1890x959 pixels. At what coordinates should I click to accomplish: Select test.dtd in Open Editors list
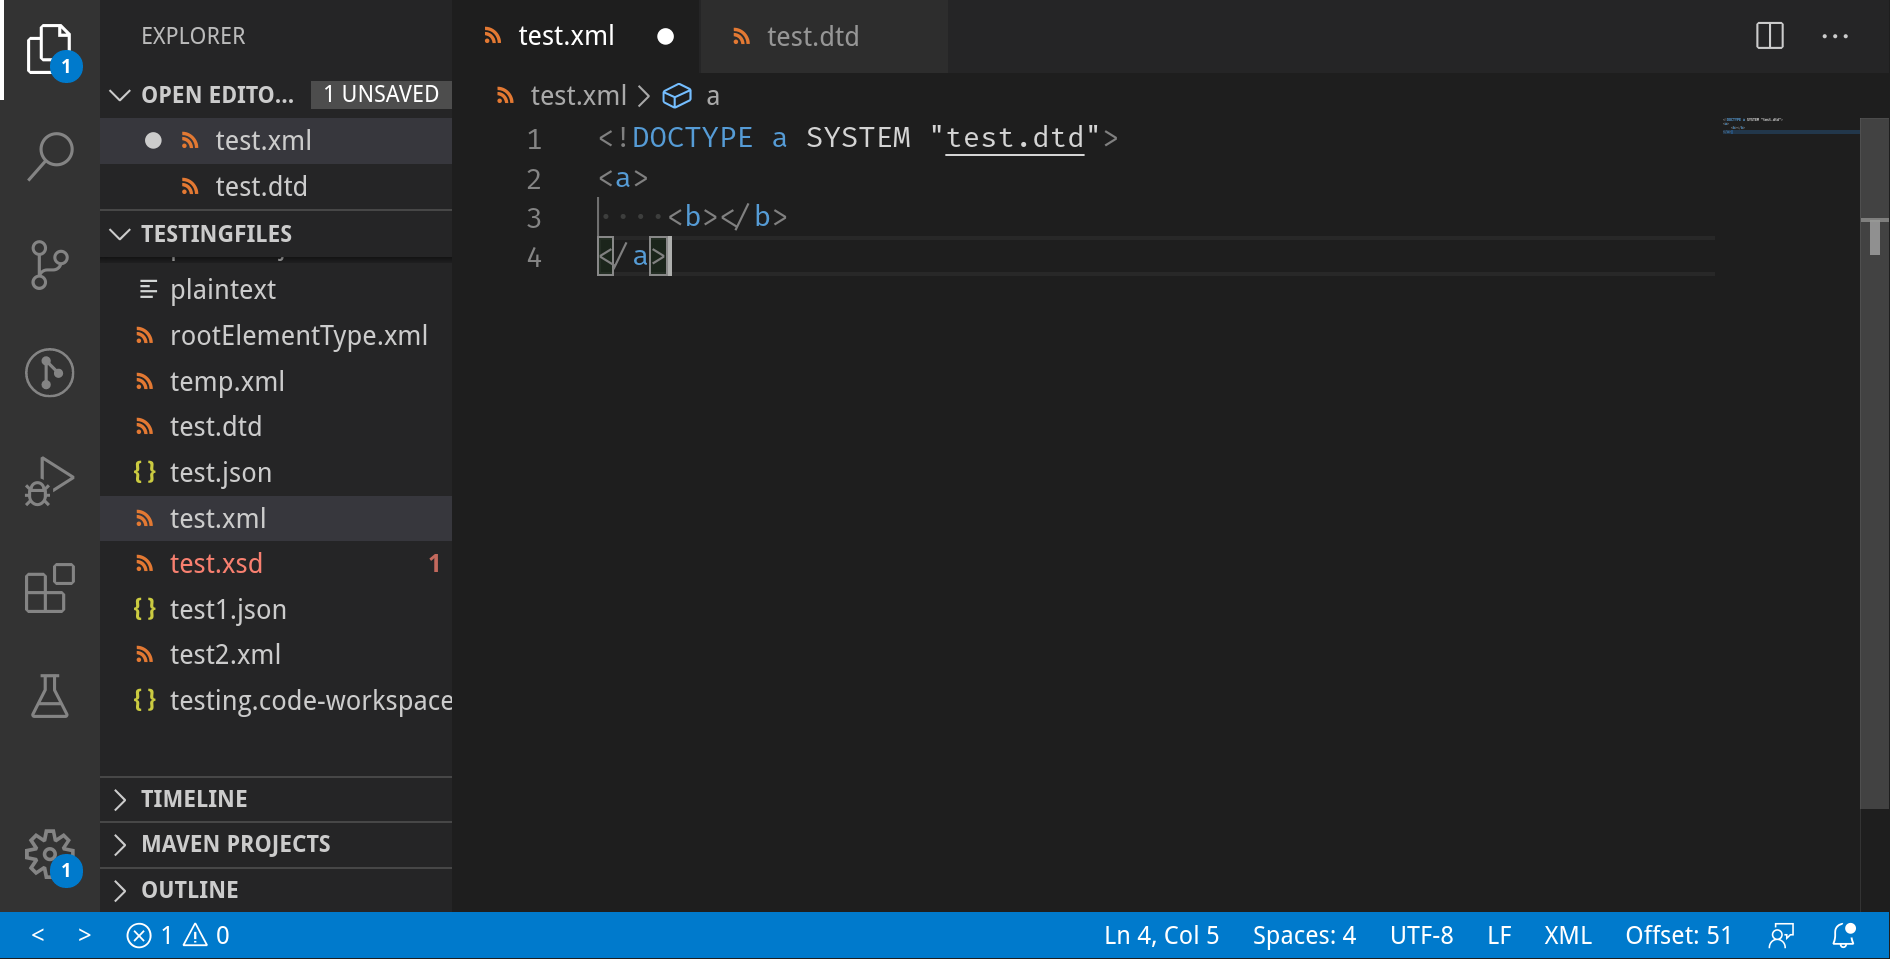point(276,187)
